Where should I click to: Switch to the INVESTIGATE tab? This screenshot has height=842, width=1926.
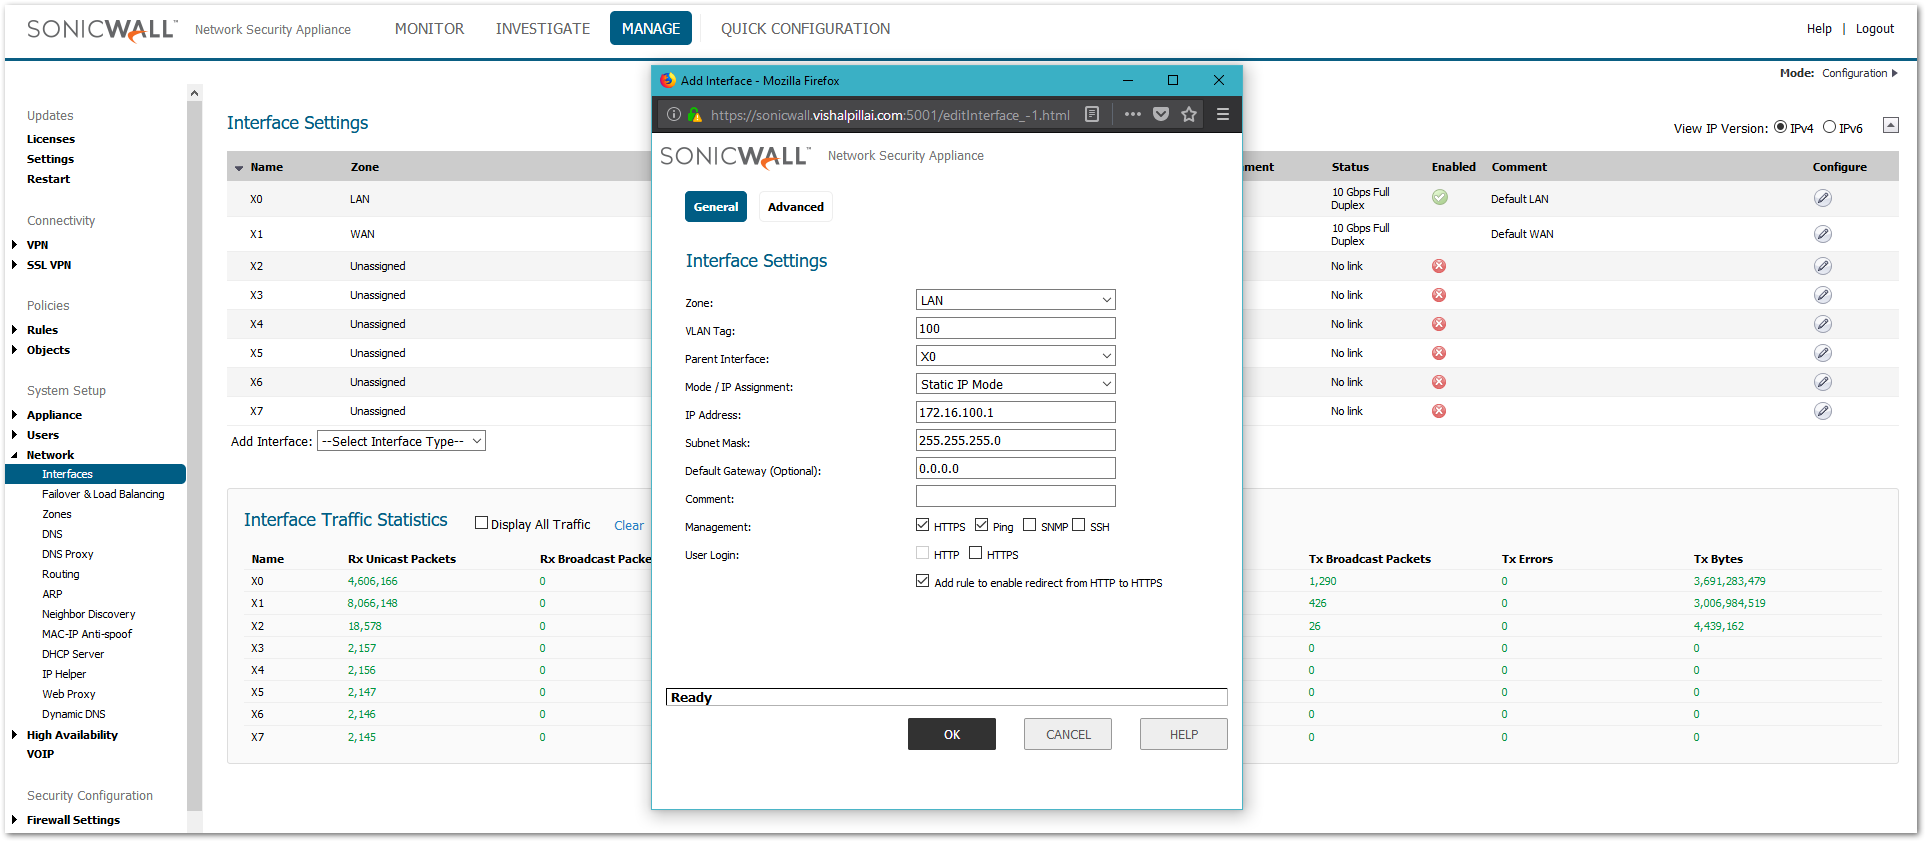543,29
